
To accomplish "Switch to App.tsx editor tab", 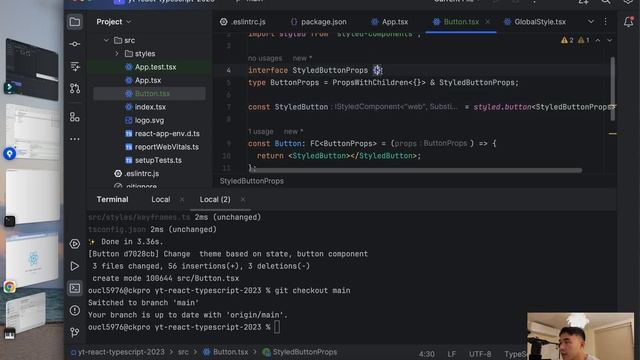I will pos(389,22).
